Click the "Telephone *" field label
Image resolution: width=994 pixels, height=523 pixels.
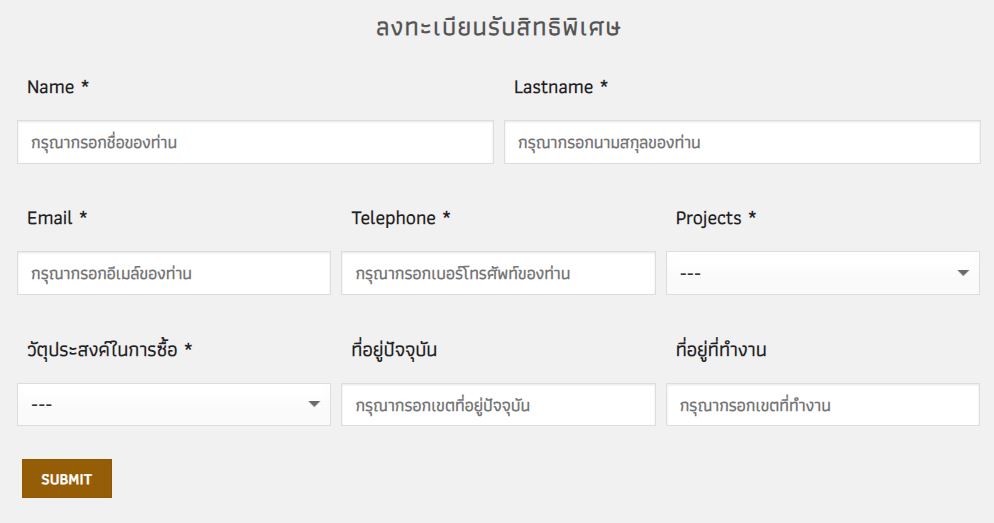(401, 218)
